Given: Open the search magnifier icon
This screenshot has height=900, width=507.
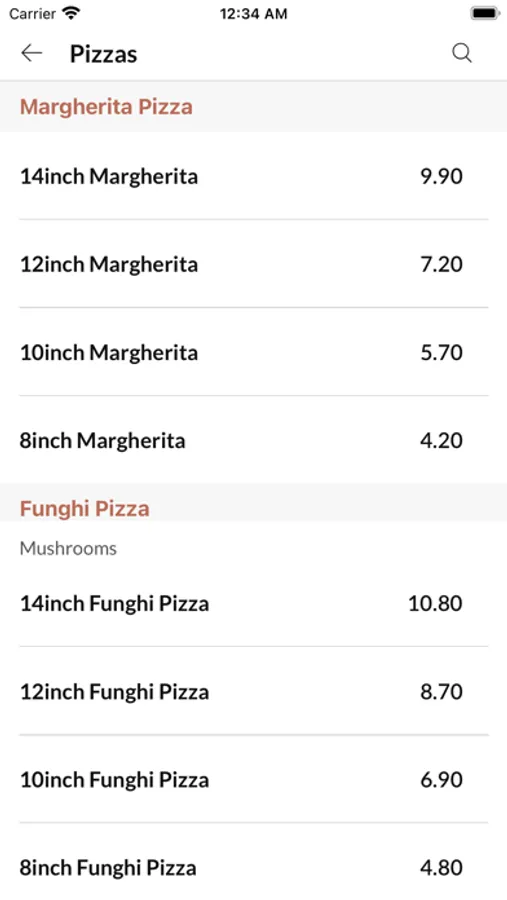Looking at the screenshot, I should 462,53.
